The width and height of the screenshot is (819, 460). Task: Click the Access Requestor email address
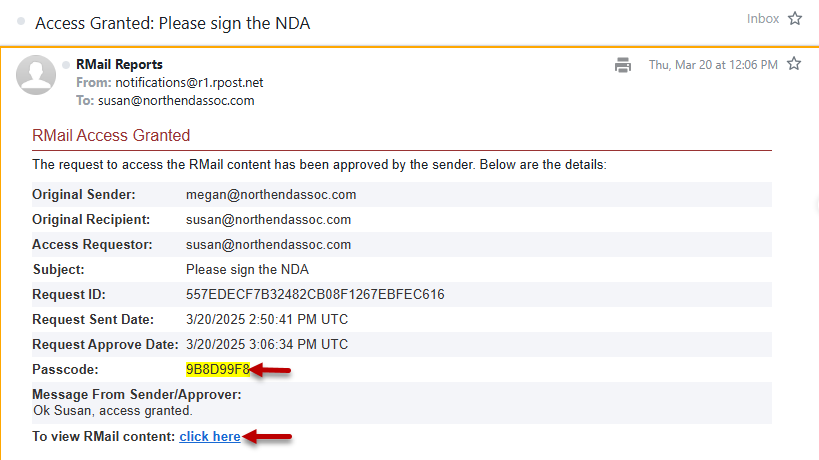point(268,245)
